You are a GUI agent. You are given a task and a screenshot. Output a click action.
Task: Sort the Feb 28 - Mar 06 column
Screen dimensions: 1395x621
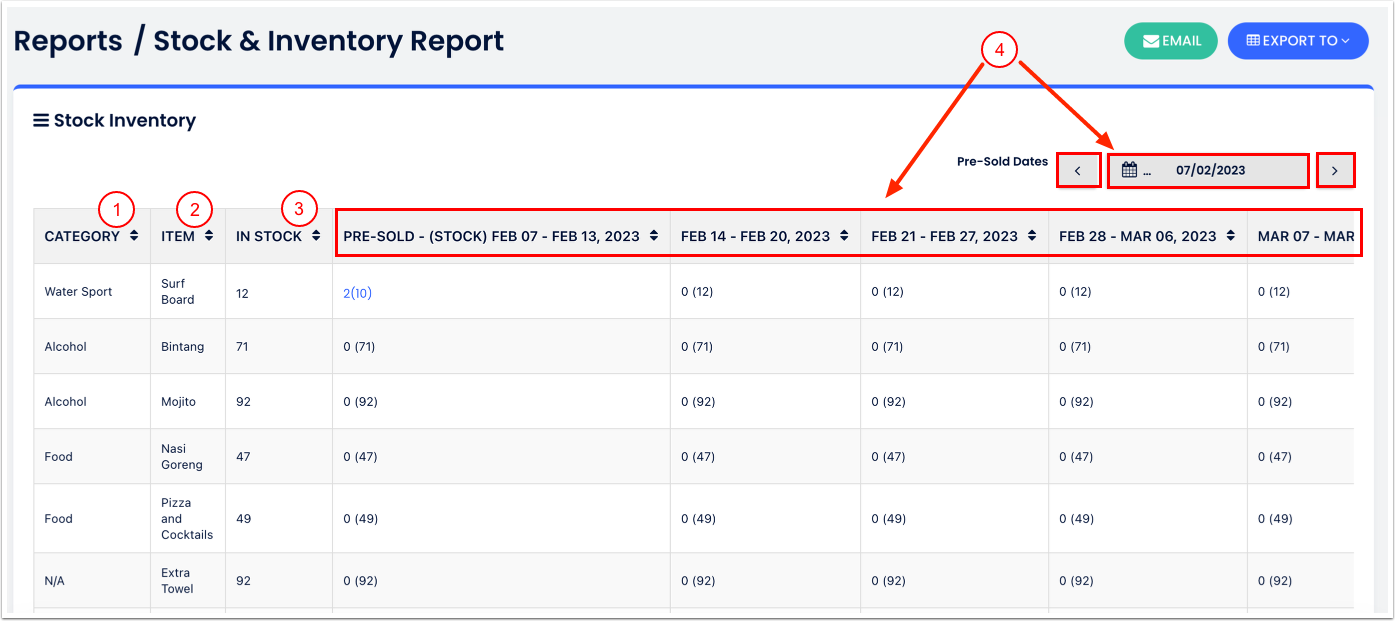(x=1231, y=236)
